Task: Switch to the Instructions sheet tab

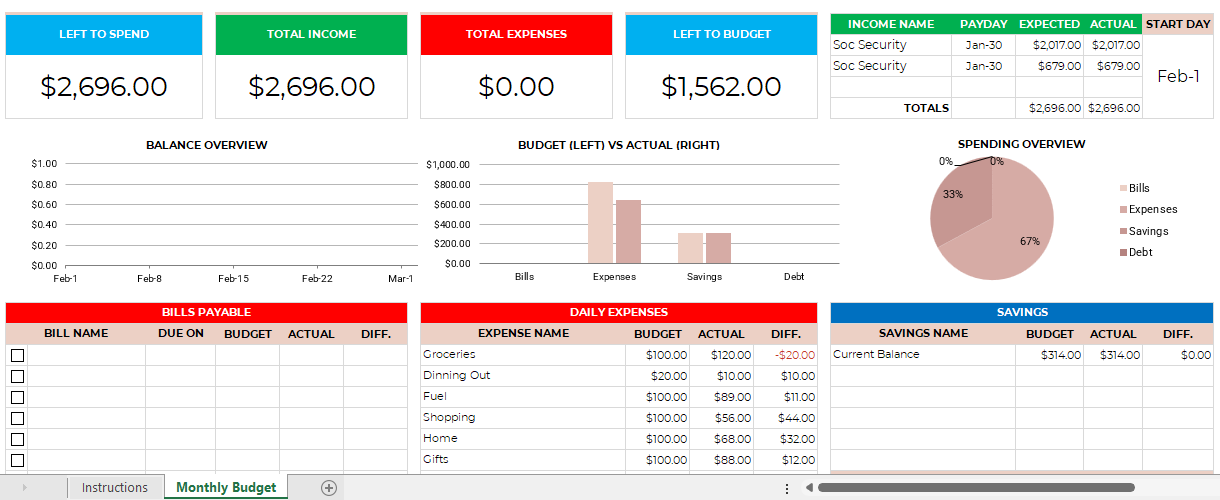Action: click(115, 488)
